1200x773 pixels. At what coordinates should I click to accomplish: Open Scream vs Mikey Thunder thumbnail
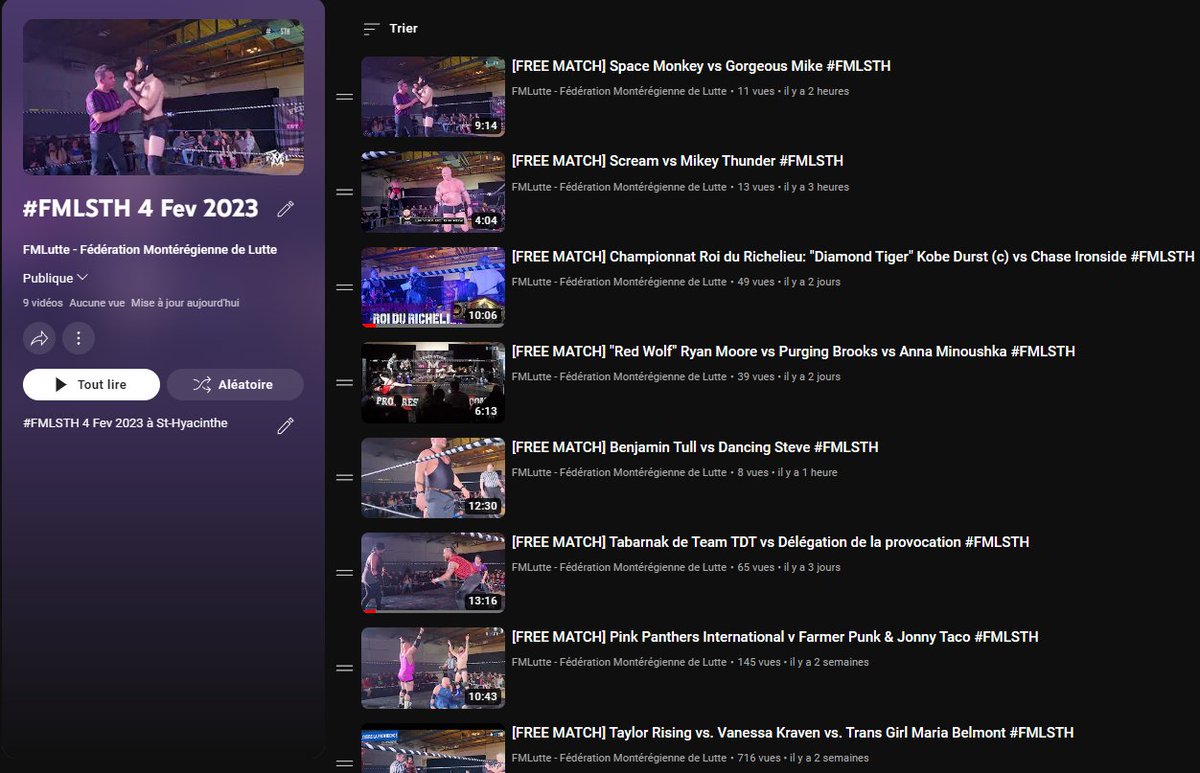pyautogui.click(x=433, y=192)
